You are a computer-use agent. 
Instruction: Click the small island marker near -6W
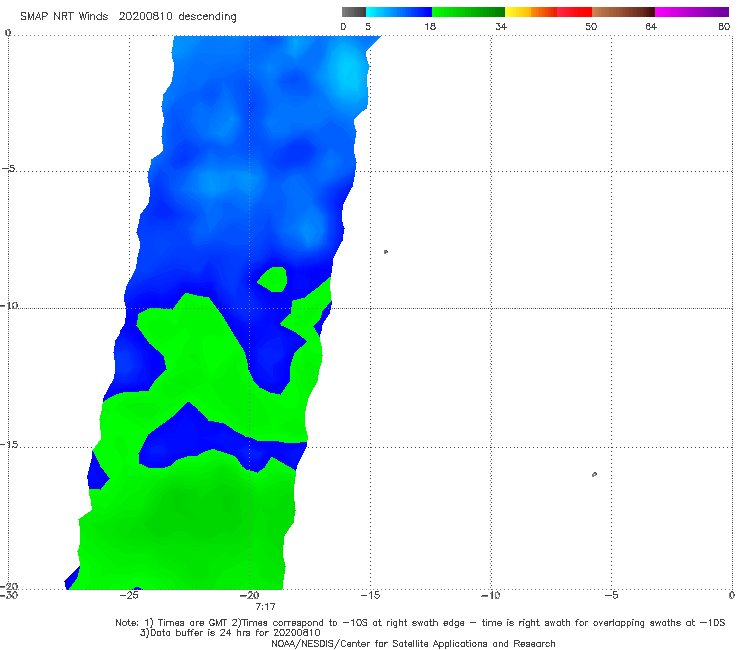[x=594, y=474]
